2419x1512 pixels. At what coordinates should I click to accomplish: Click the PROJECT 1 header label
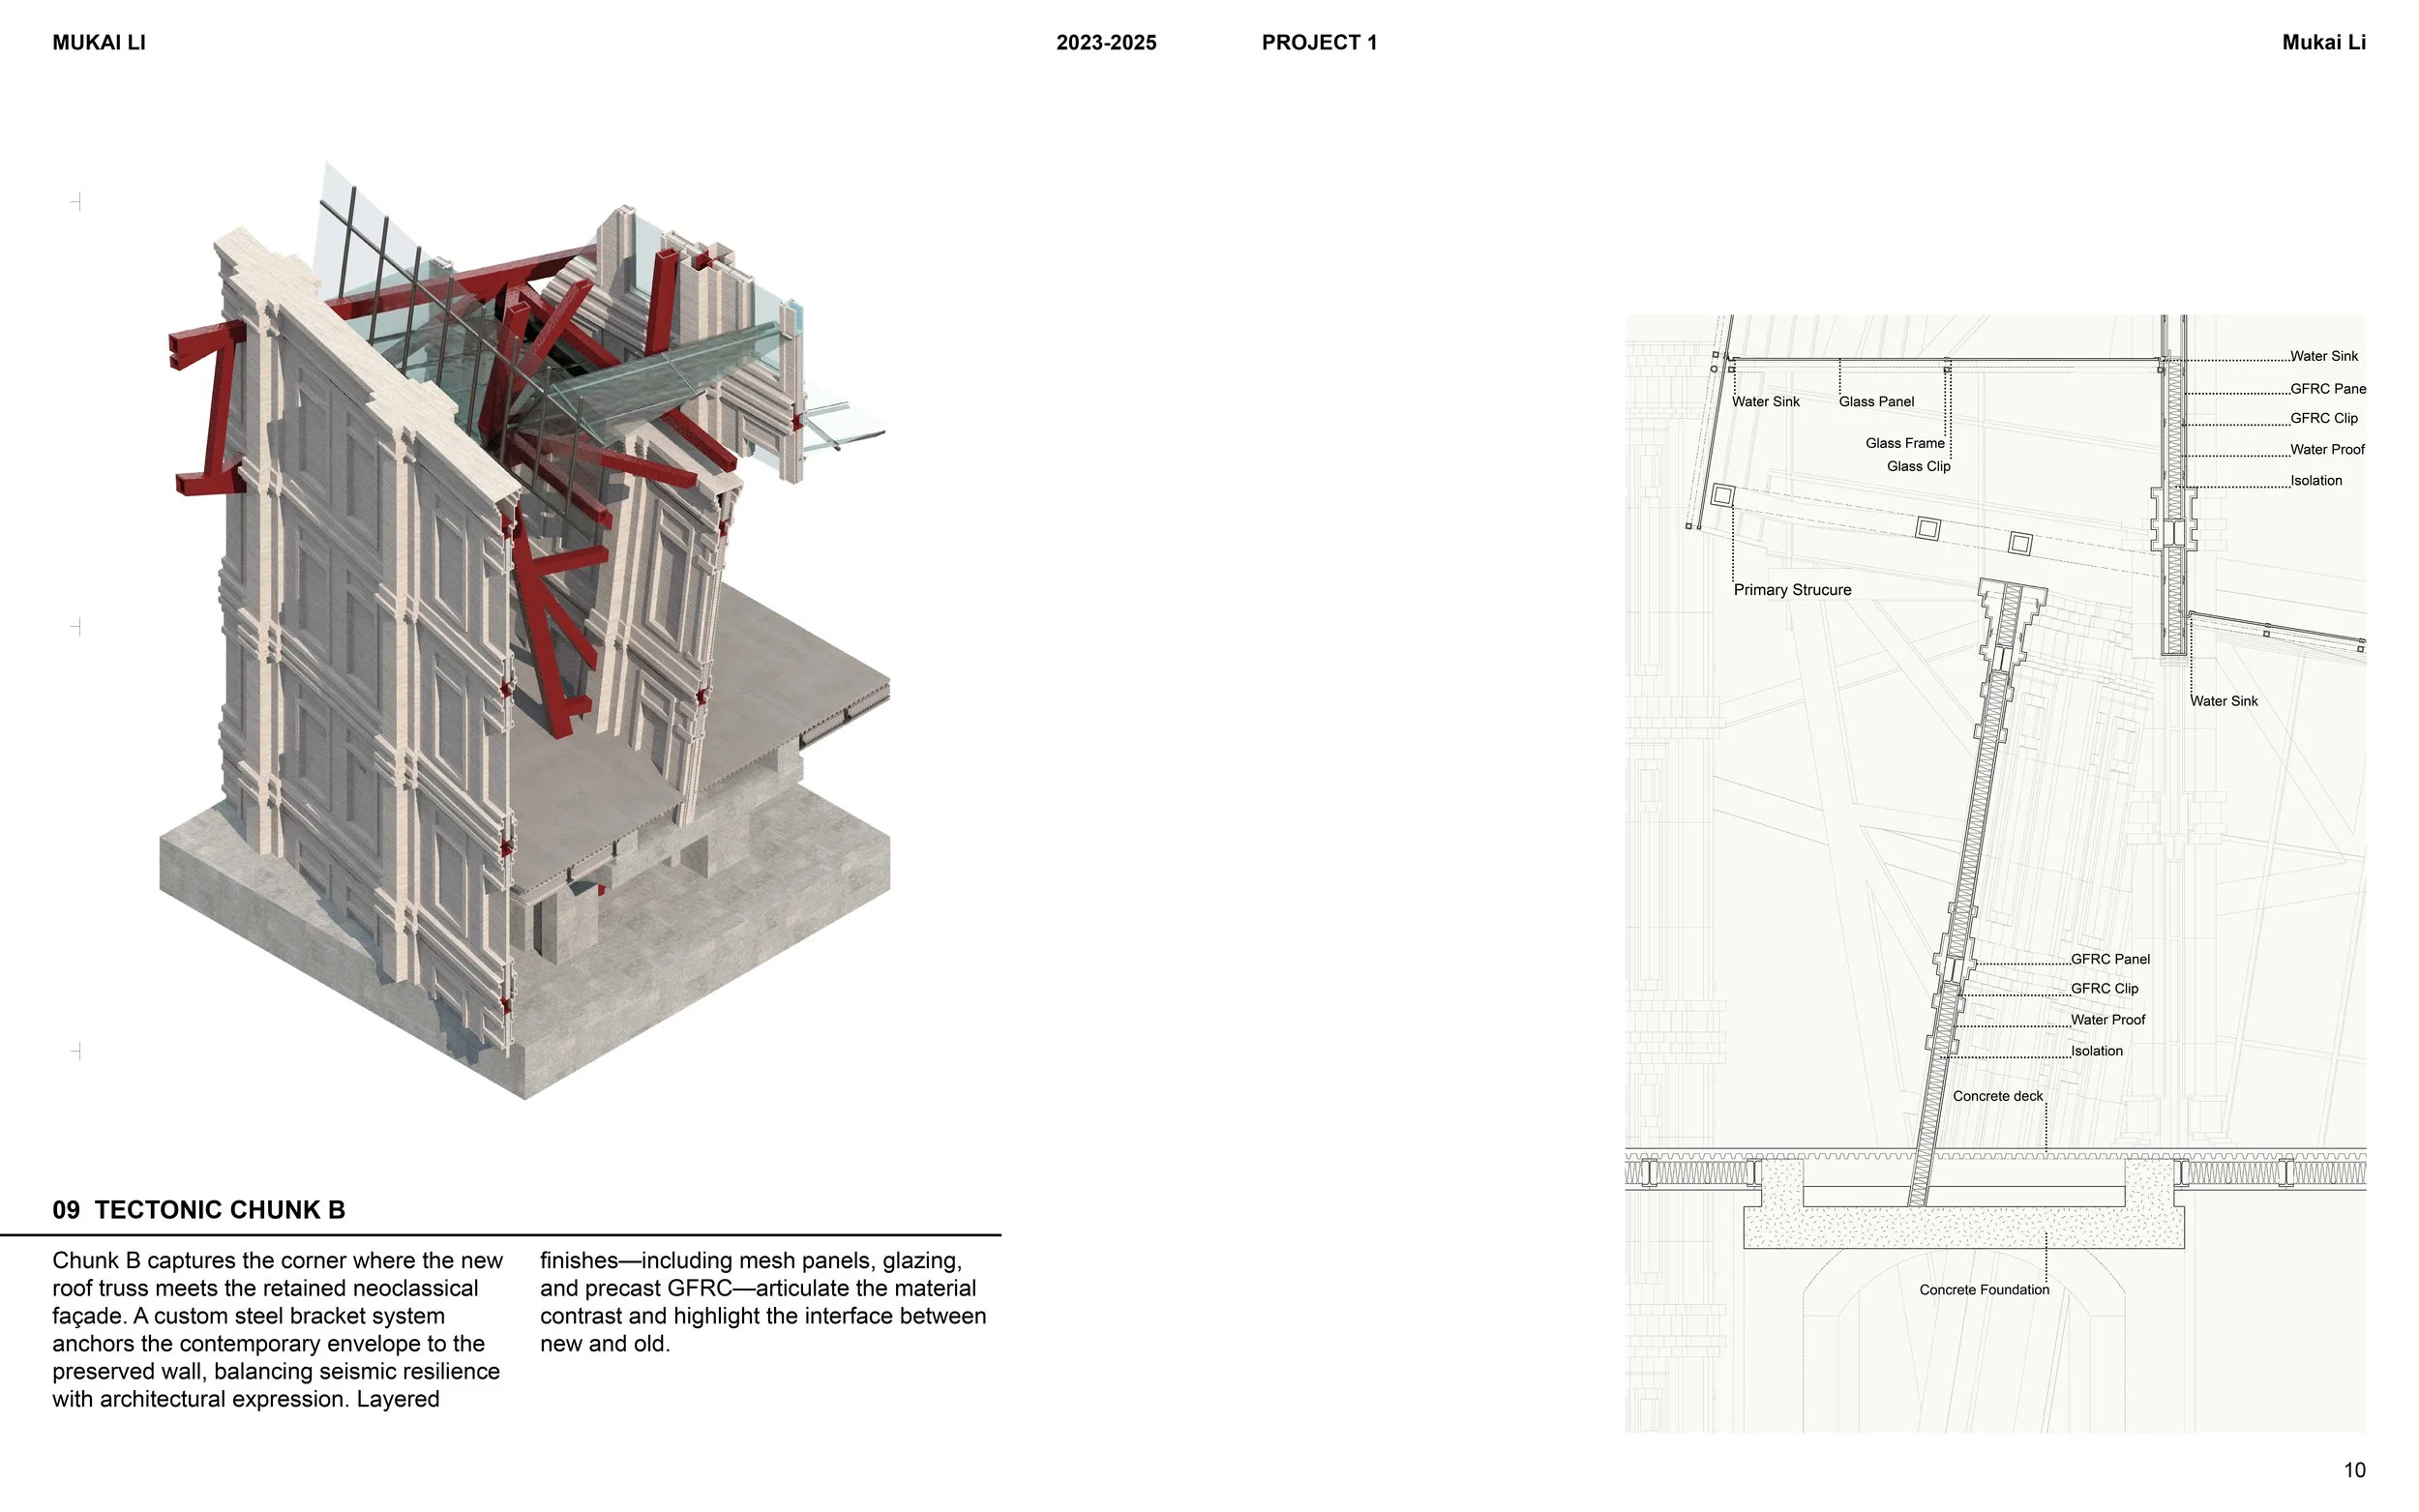click(x=1319, y=43)
